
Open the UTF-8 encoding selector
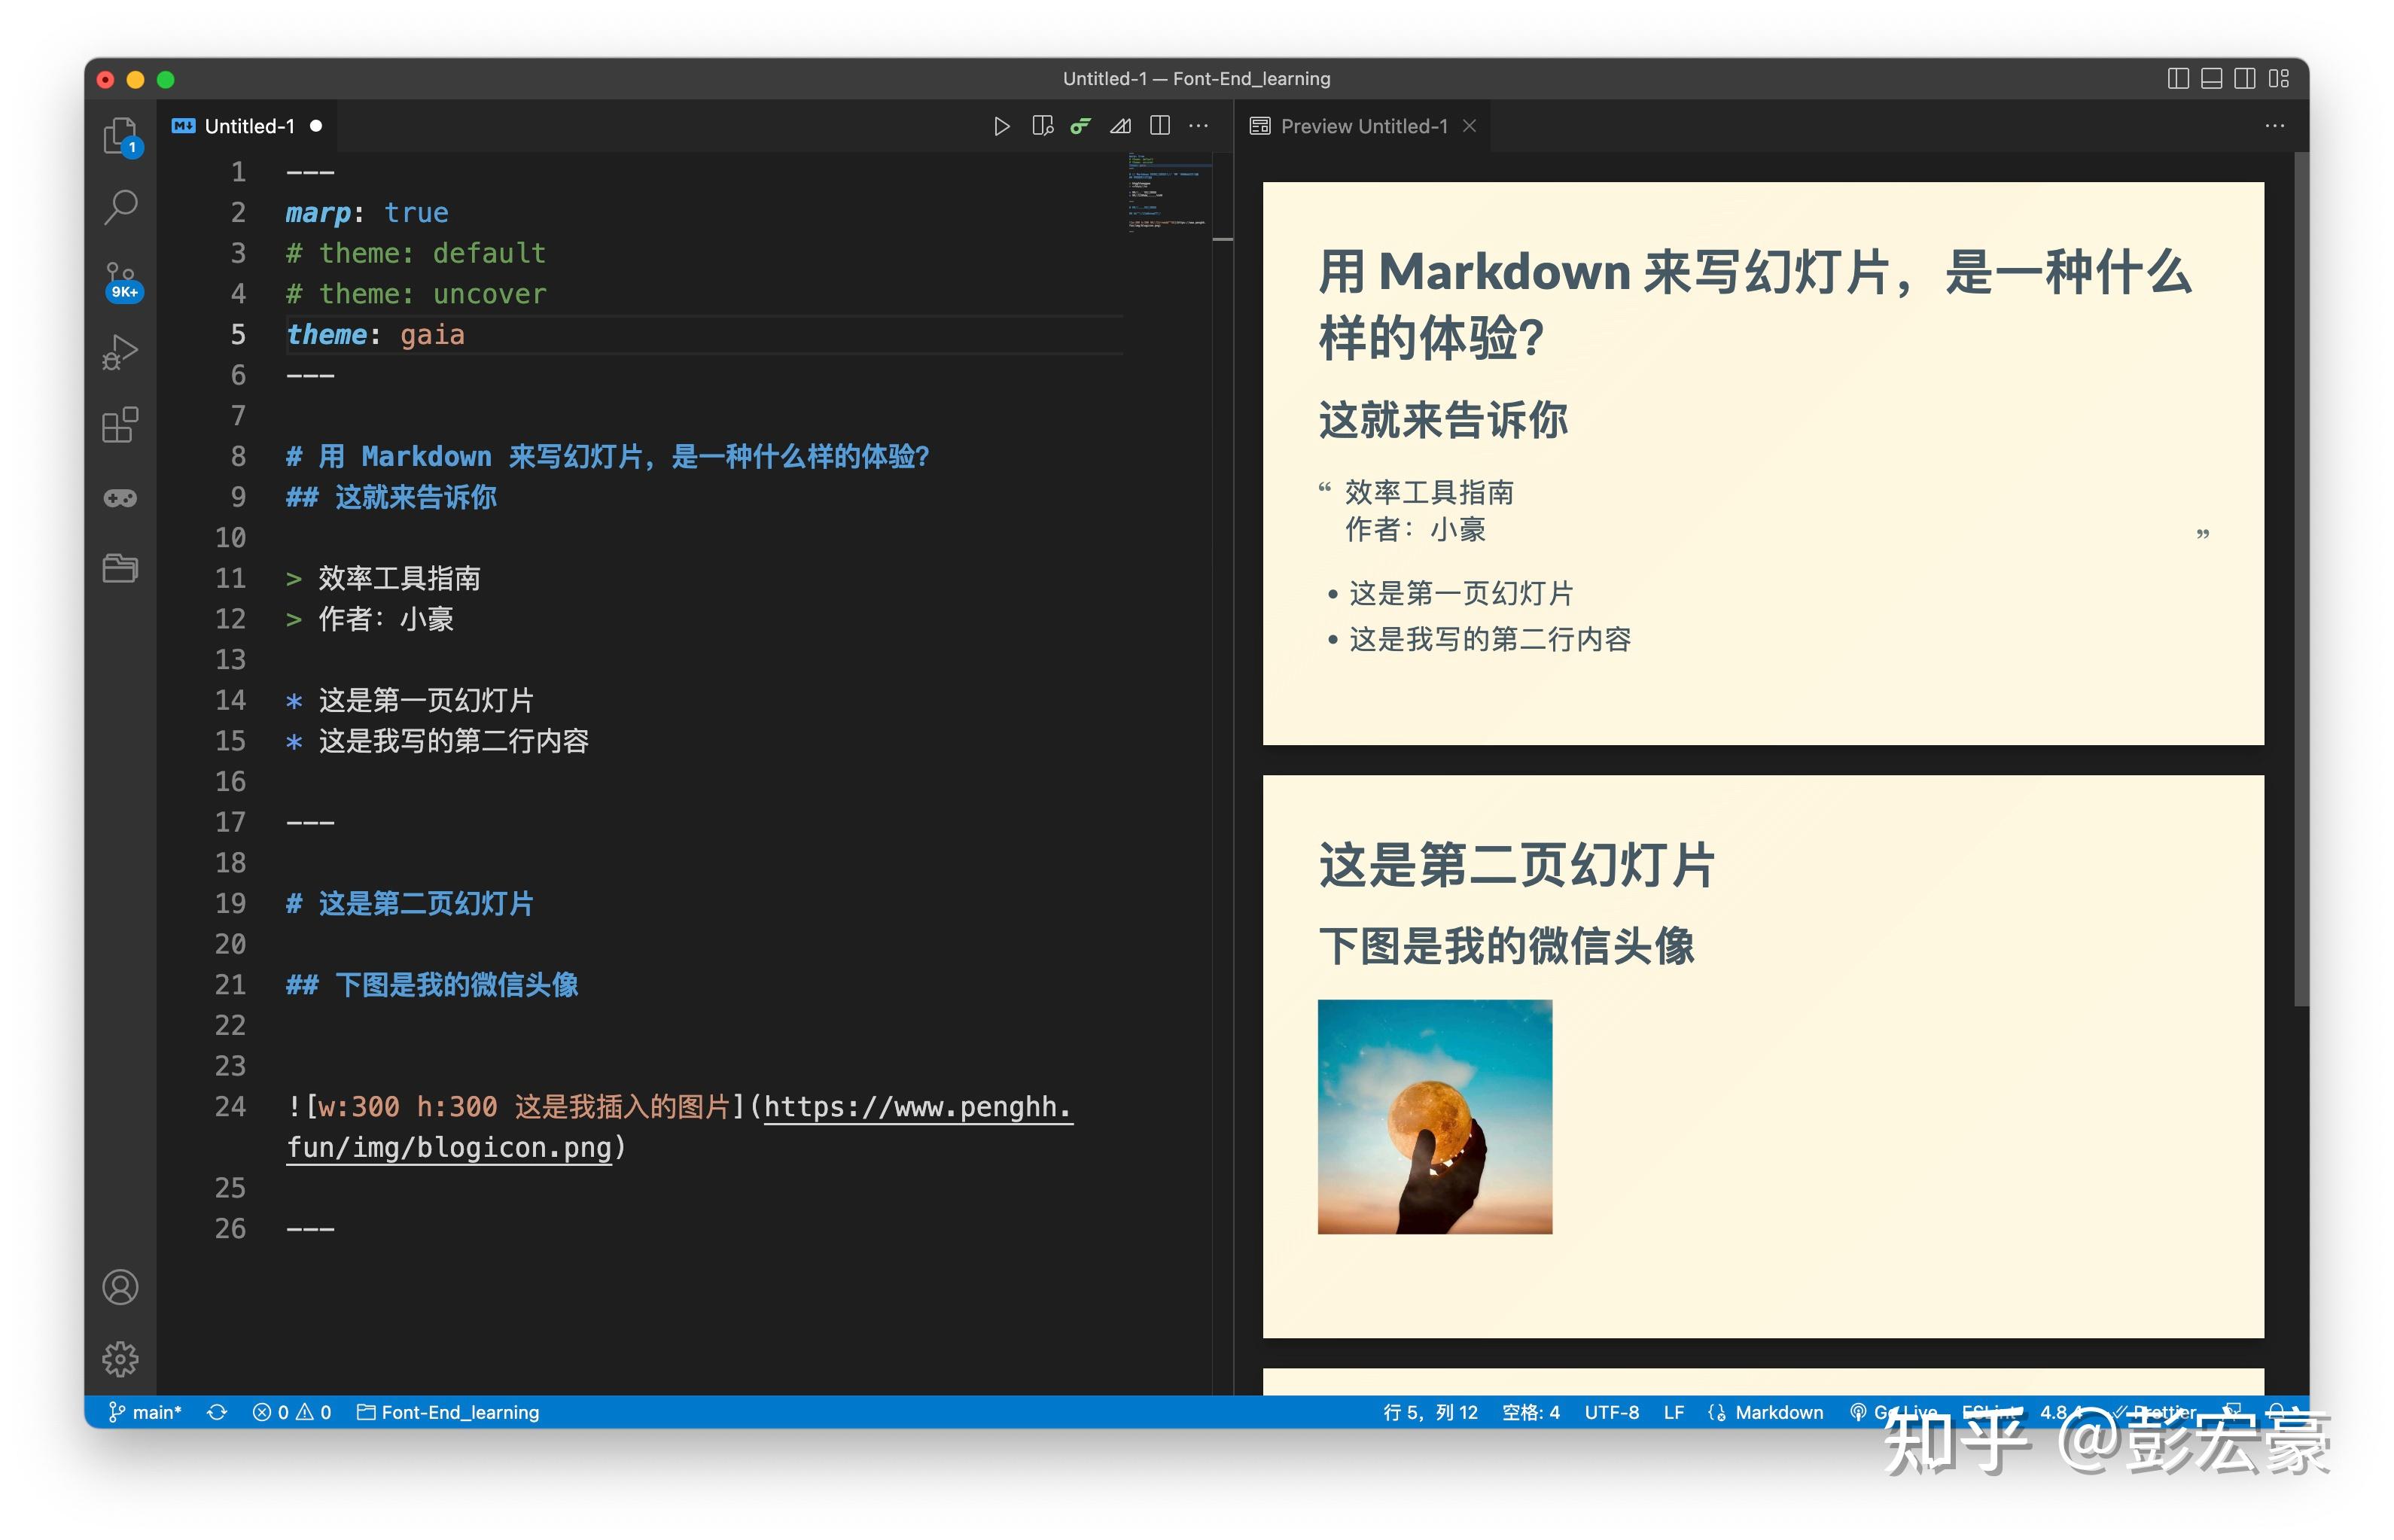(x=1612, y=1412)
